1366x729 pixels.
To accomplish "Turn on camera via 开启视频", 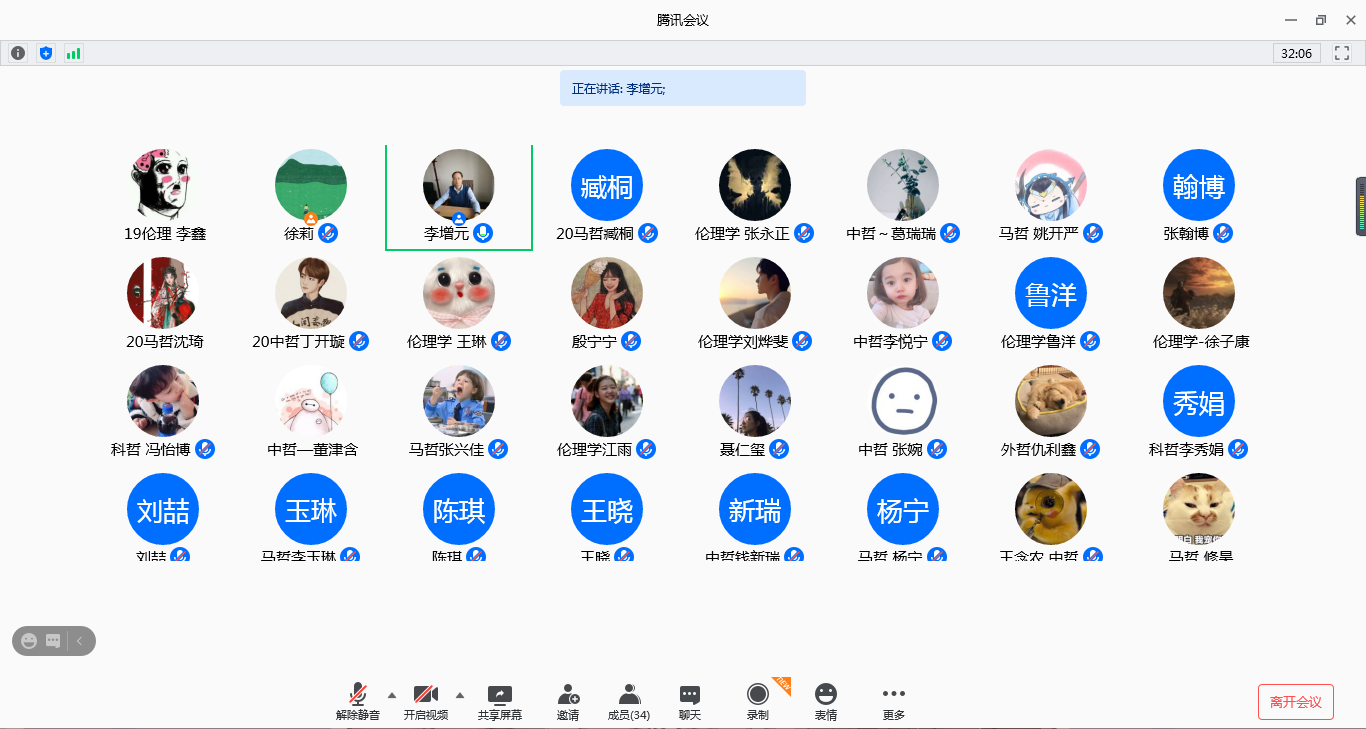I will point(426,702).
